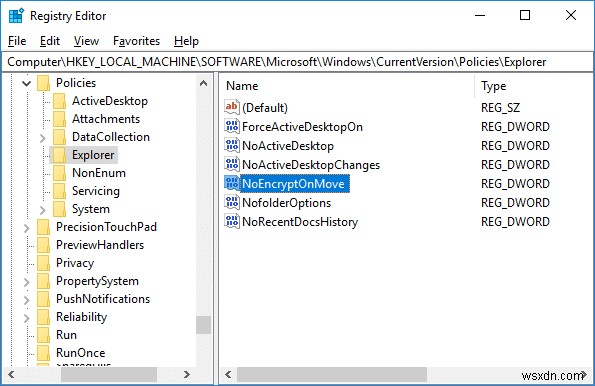Click the PropertySystem folder icon
The image size is (595, 386).
pyautogui.click(x=43, y=281)
